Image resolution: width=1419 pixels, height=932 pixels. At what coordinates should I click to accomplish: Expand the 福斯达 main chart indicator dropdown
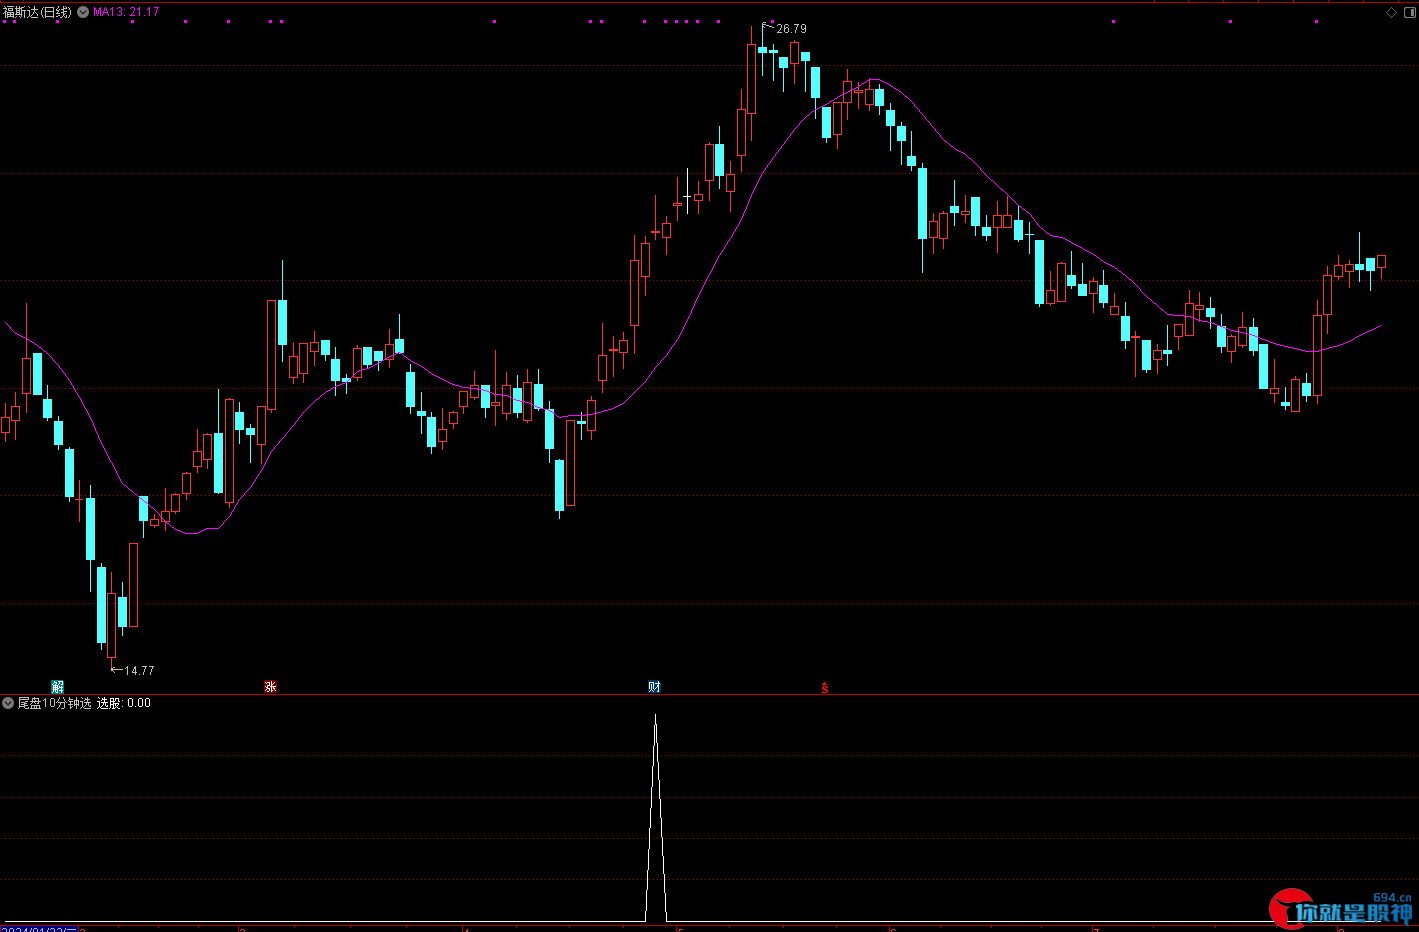click(x=83, y=12)
